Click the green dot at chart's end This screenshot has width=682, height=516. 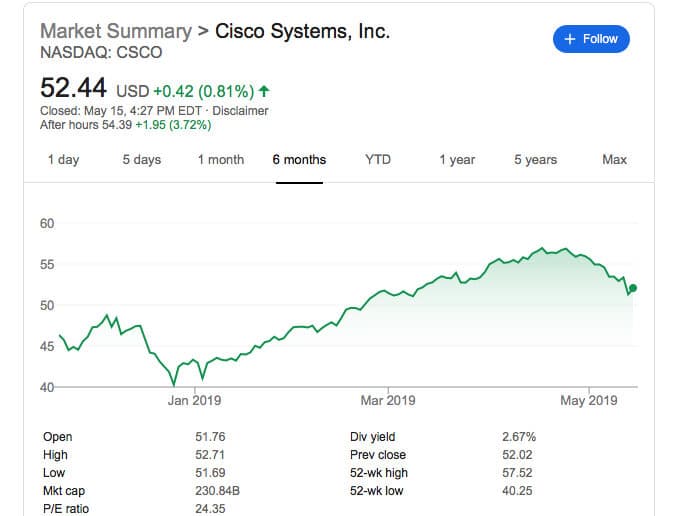pyautogui.click(x=633, y=288)
